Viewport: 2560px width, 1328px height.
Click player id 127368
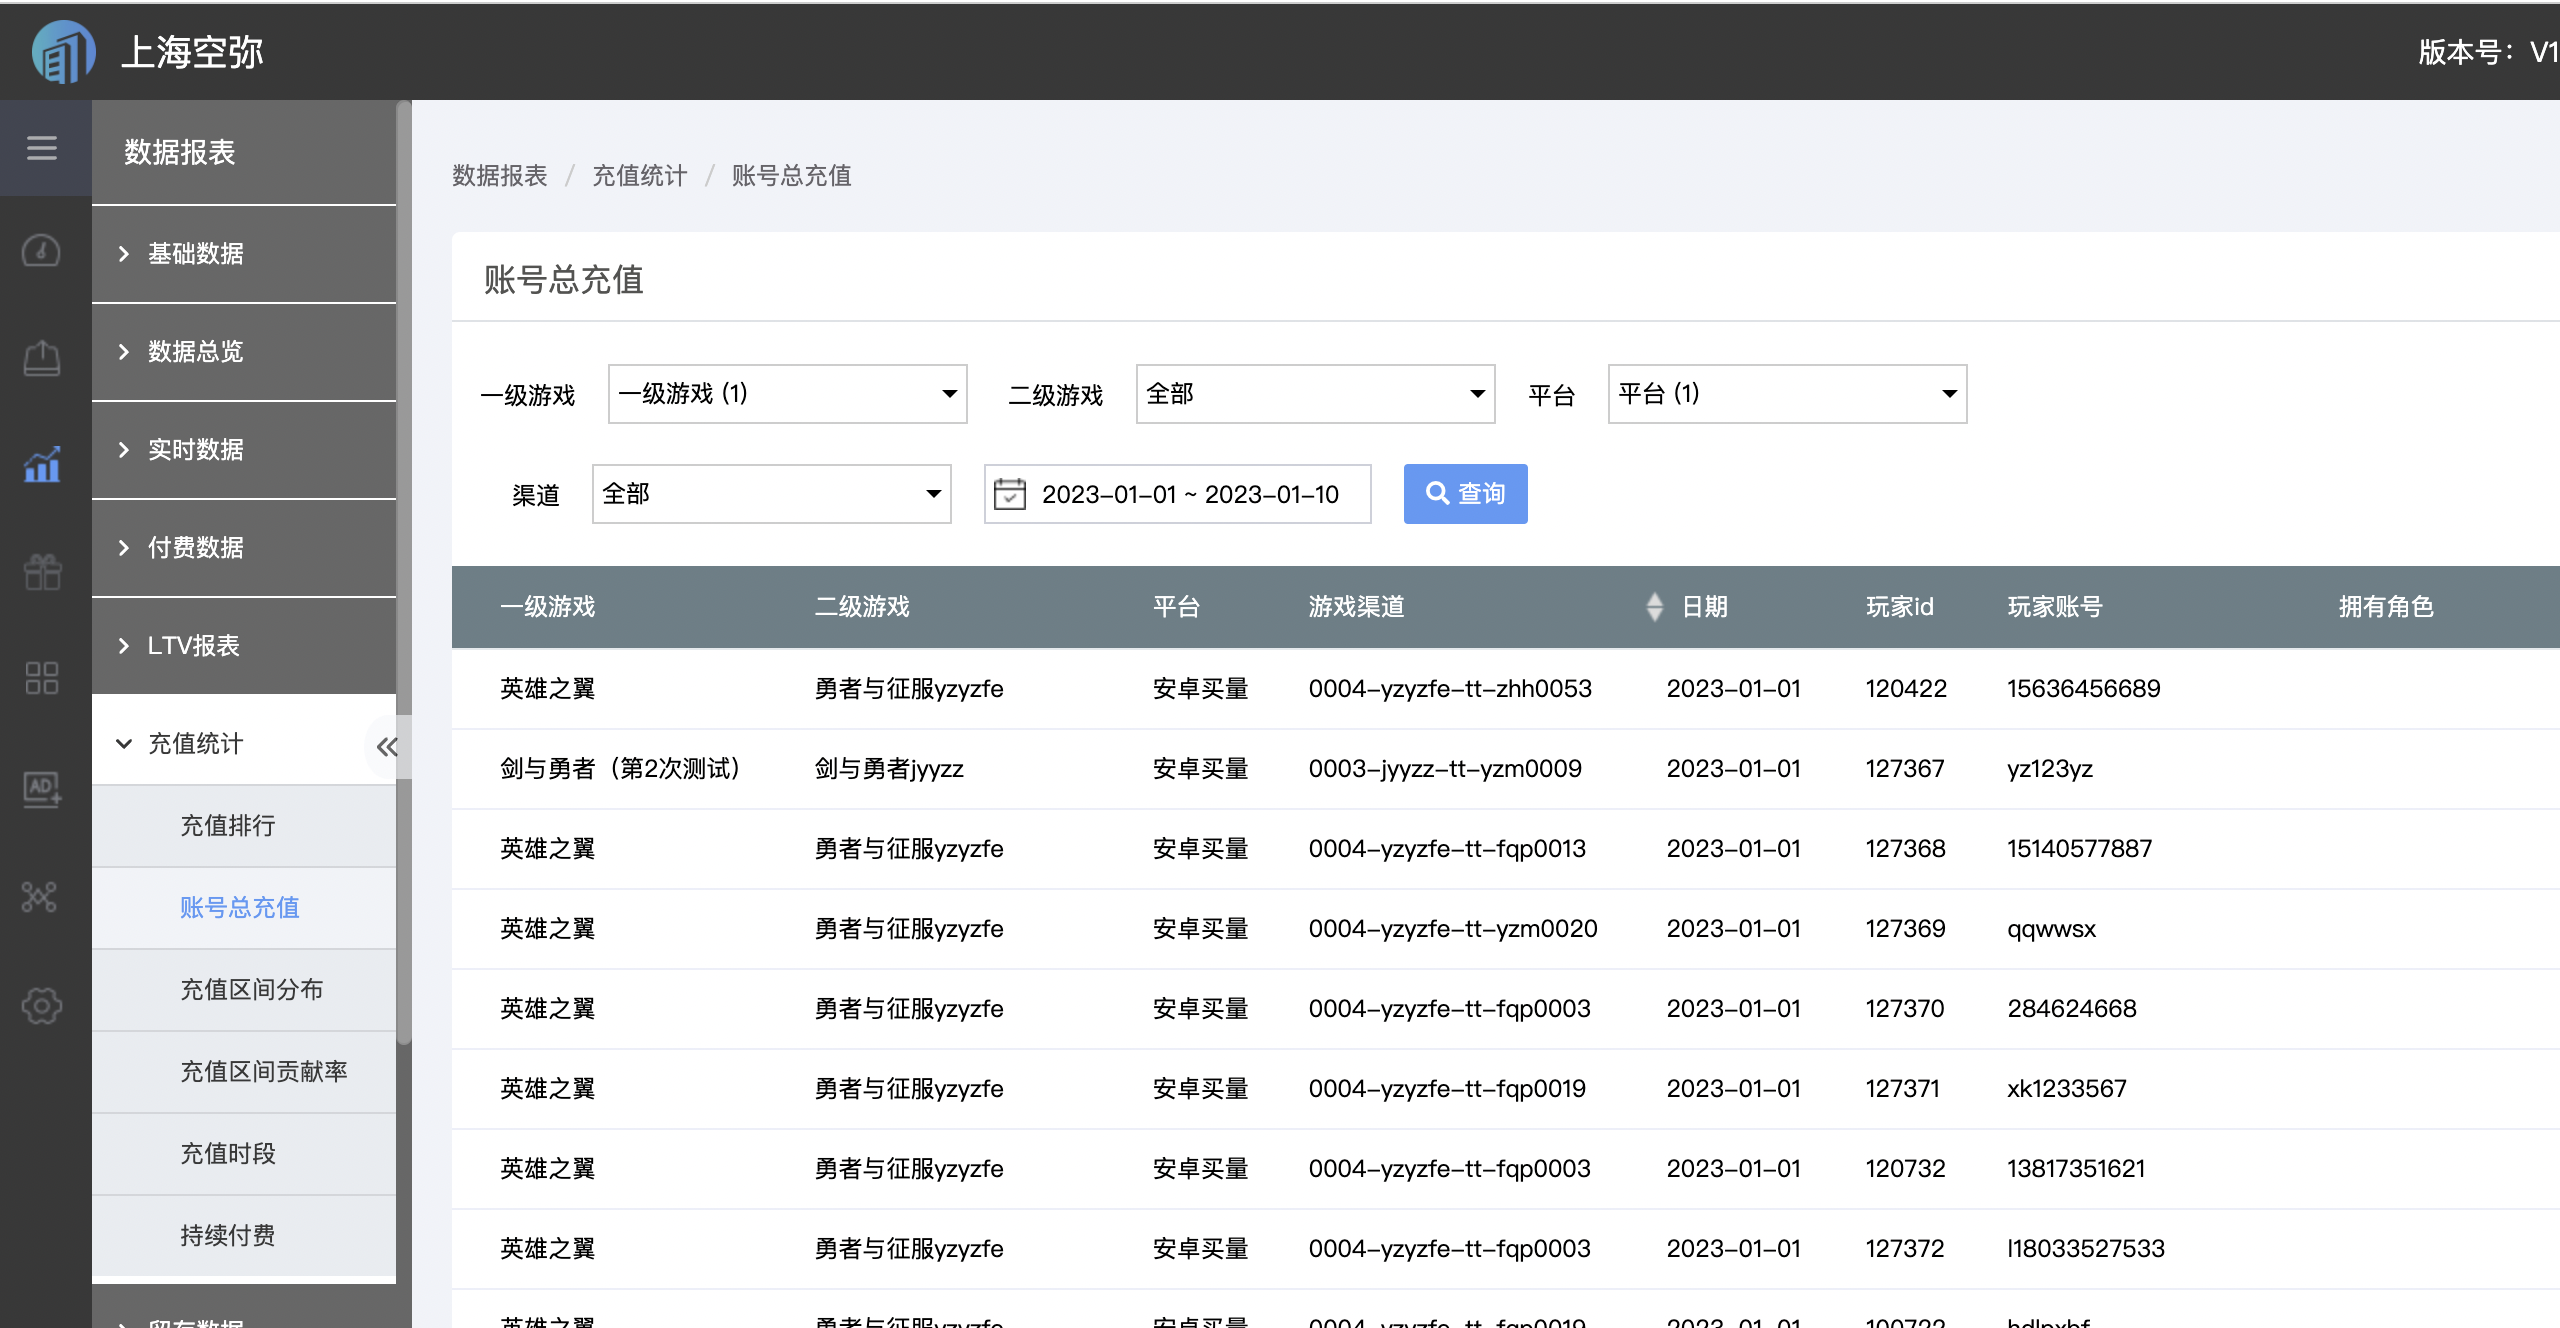[1906, 849]
